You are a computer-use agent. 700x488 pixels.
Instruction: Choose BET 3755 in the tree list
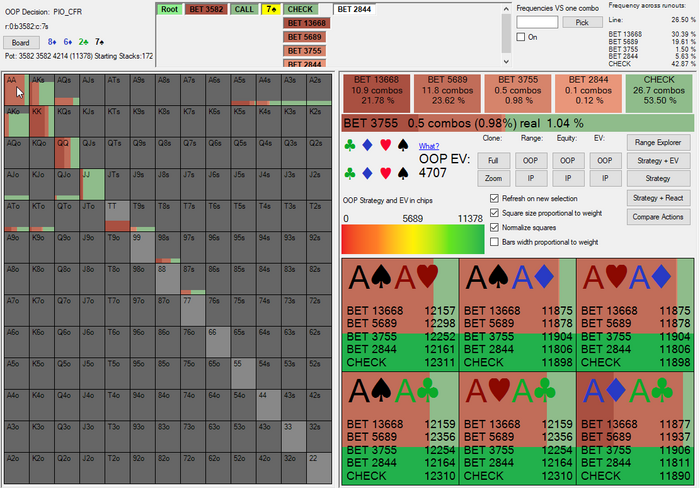tap(304, 50)
